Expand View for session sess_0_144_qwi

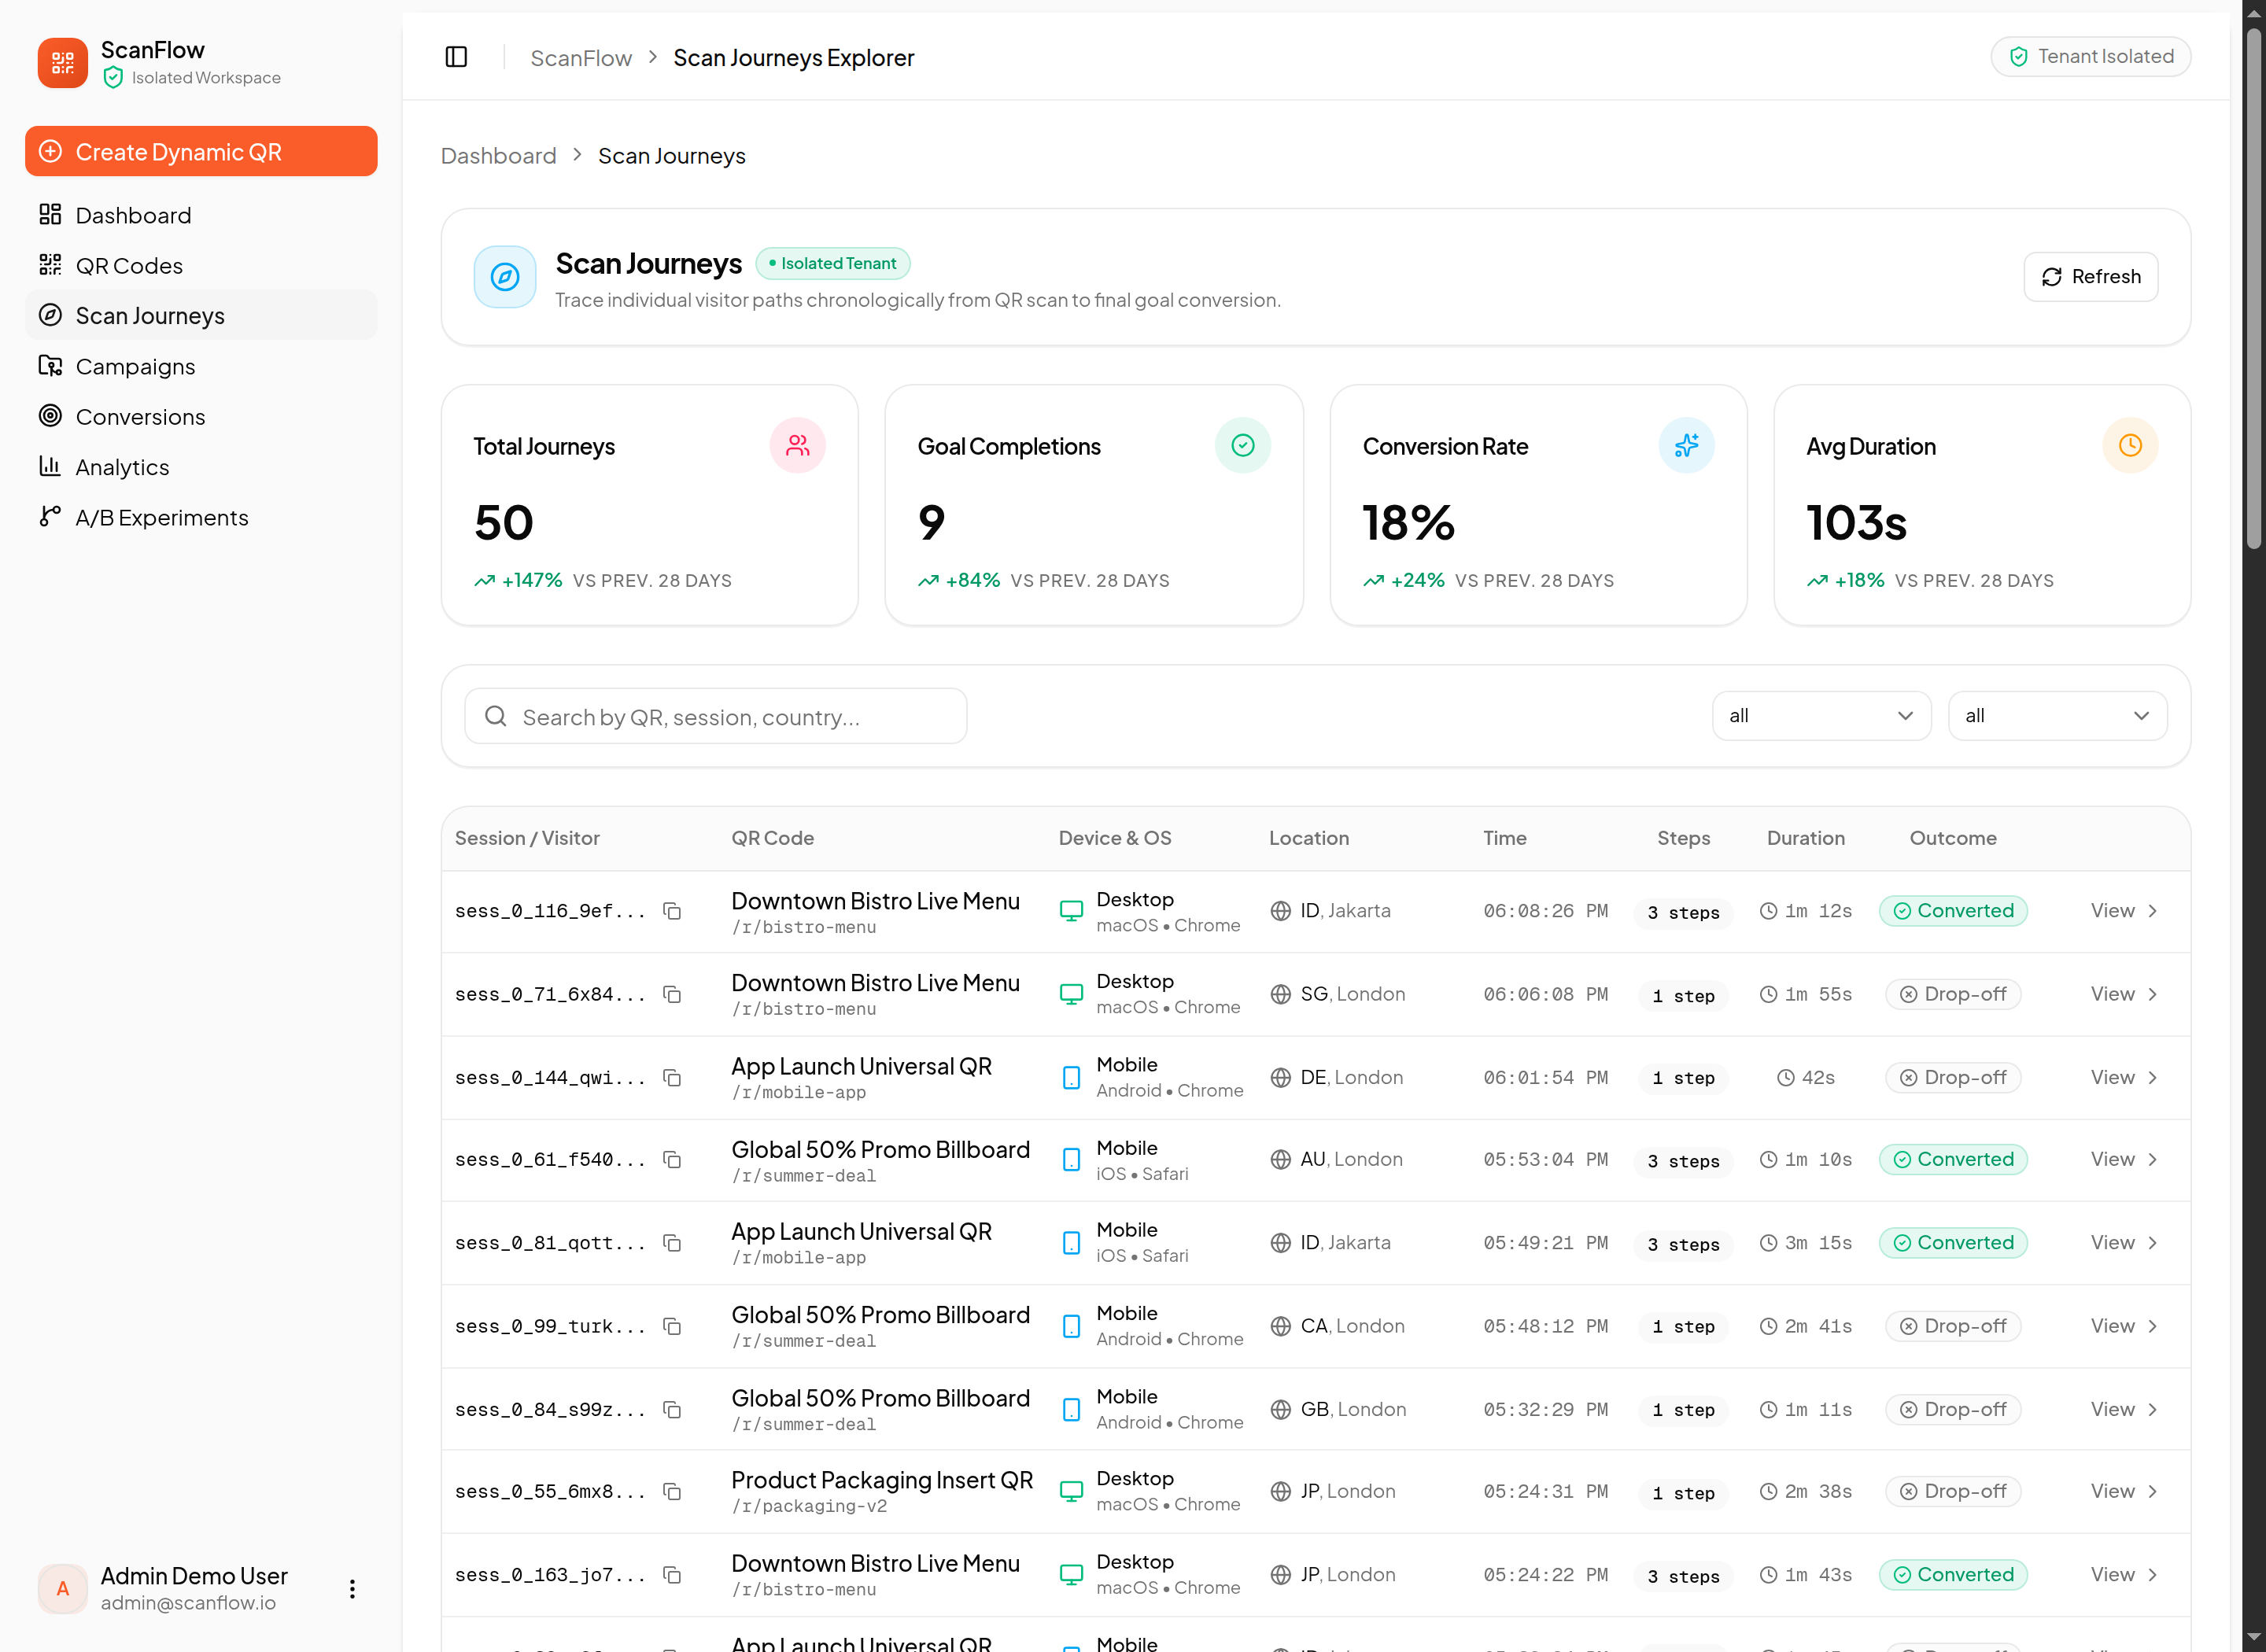tap(2124, 1078)
